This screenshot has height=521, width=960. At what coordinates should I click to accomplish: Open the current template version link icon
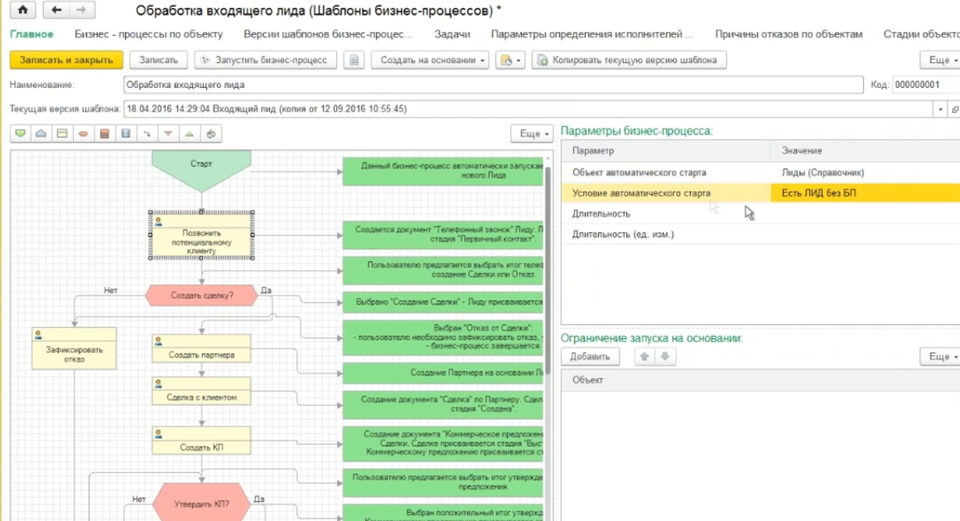pyautogui.click(x=954, y=109)
